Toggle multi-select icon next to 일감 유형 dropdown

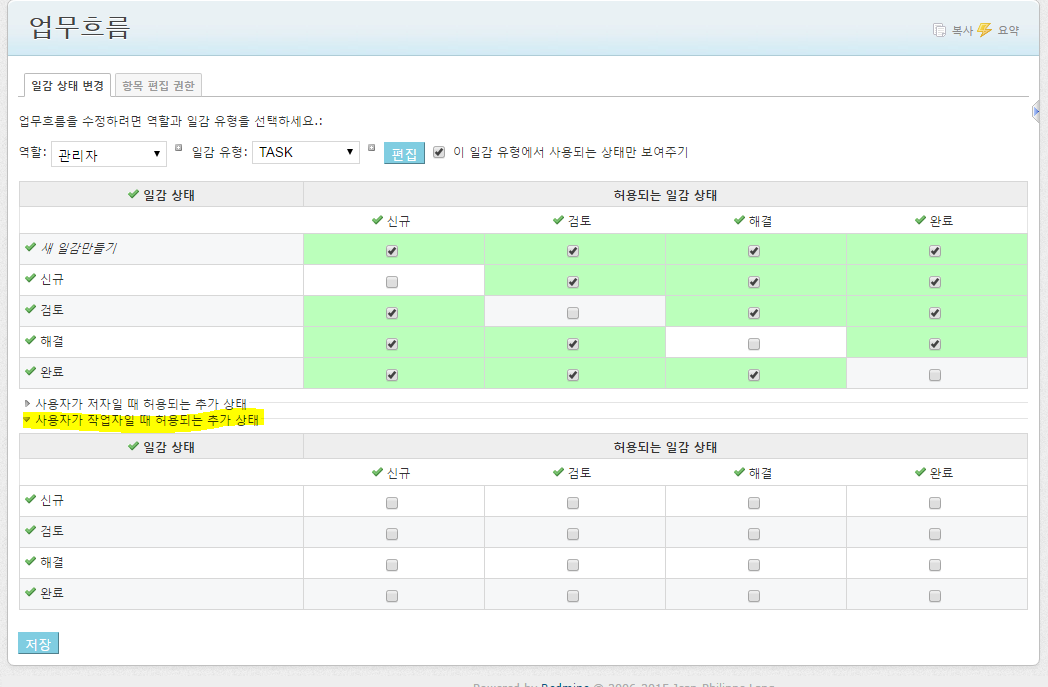tap(371, 149)
